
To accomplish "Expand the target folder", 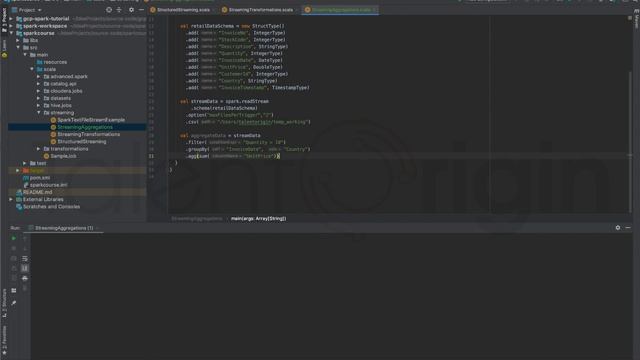I will 18,171.
